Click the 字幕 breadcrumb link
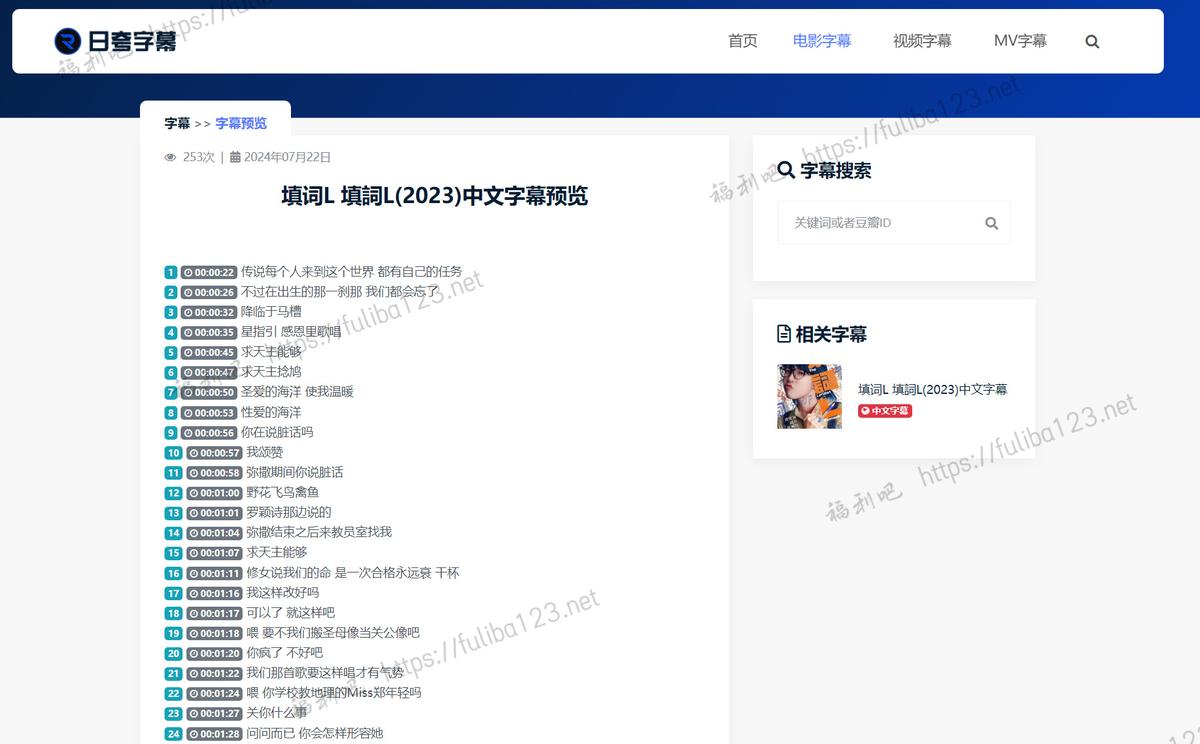Image resolution: width=1200 pixels, height=744 pixels. pos(177,123)
